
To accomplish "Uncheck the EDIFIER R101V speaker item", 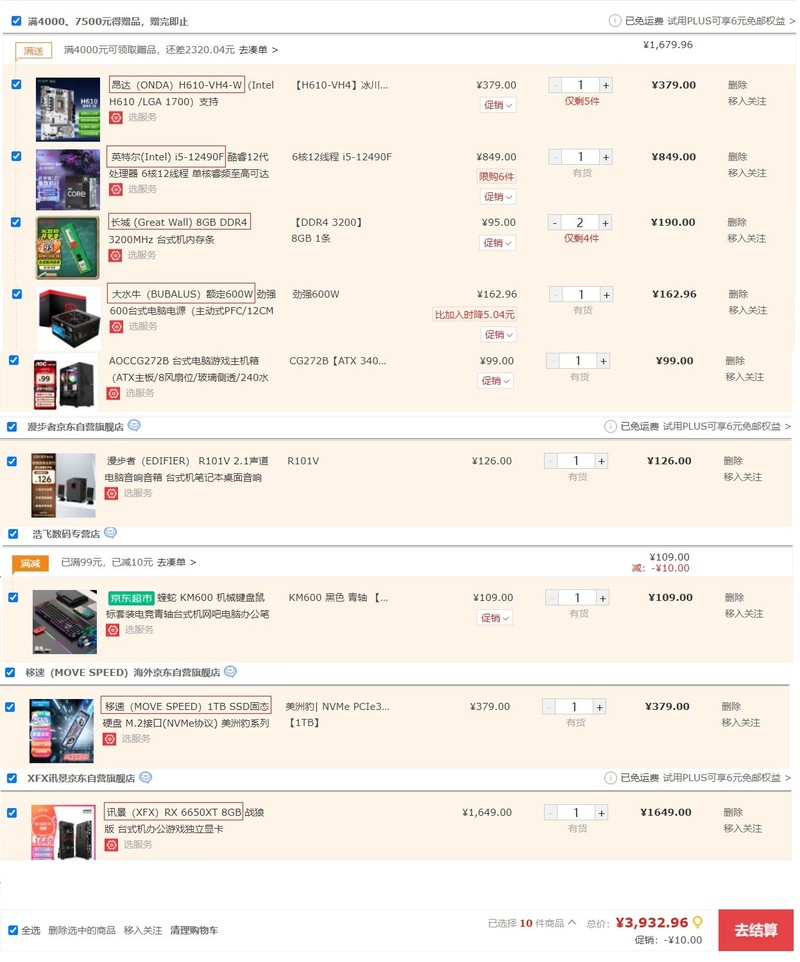I will click(x=12, y=461).
